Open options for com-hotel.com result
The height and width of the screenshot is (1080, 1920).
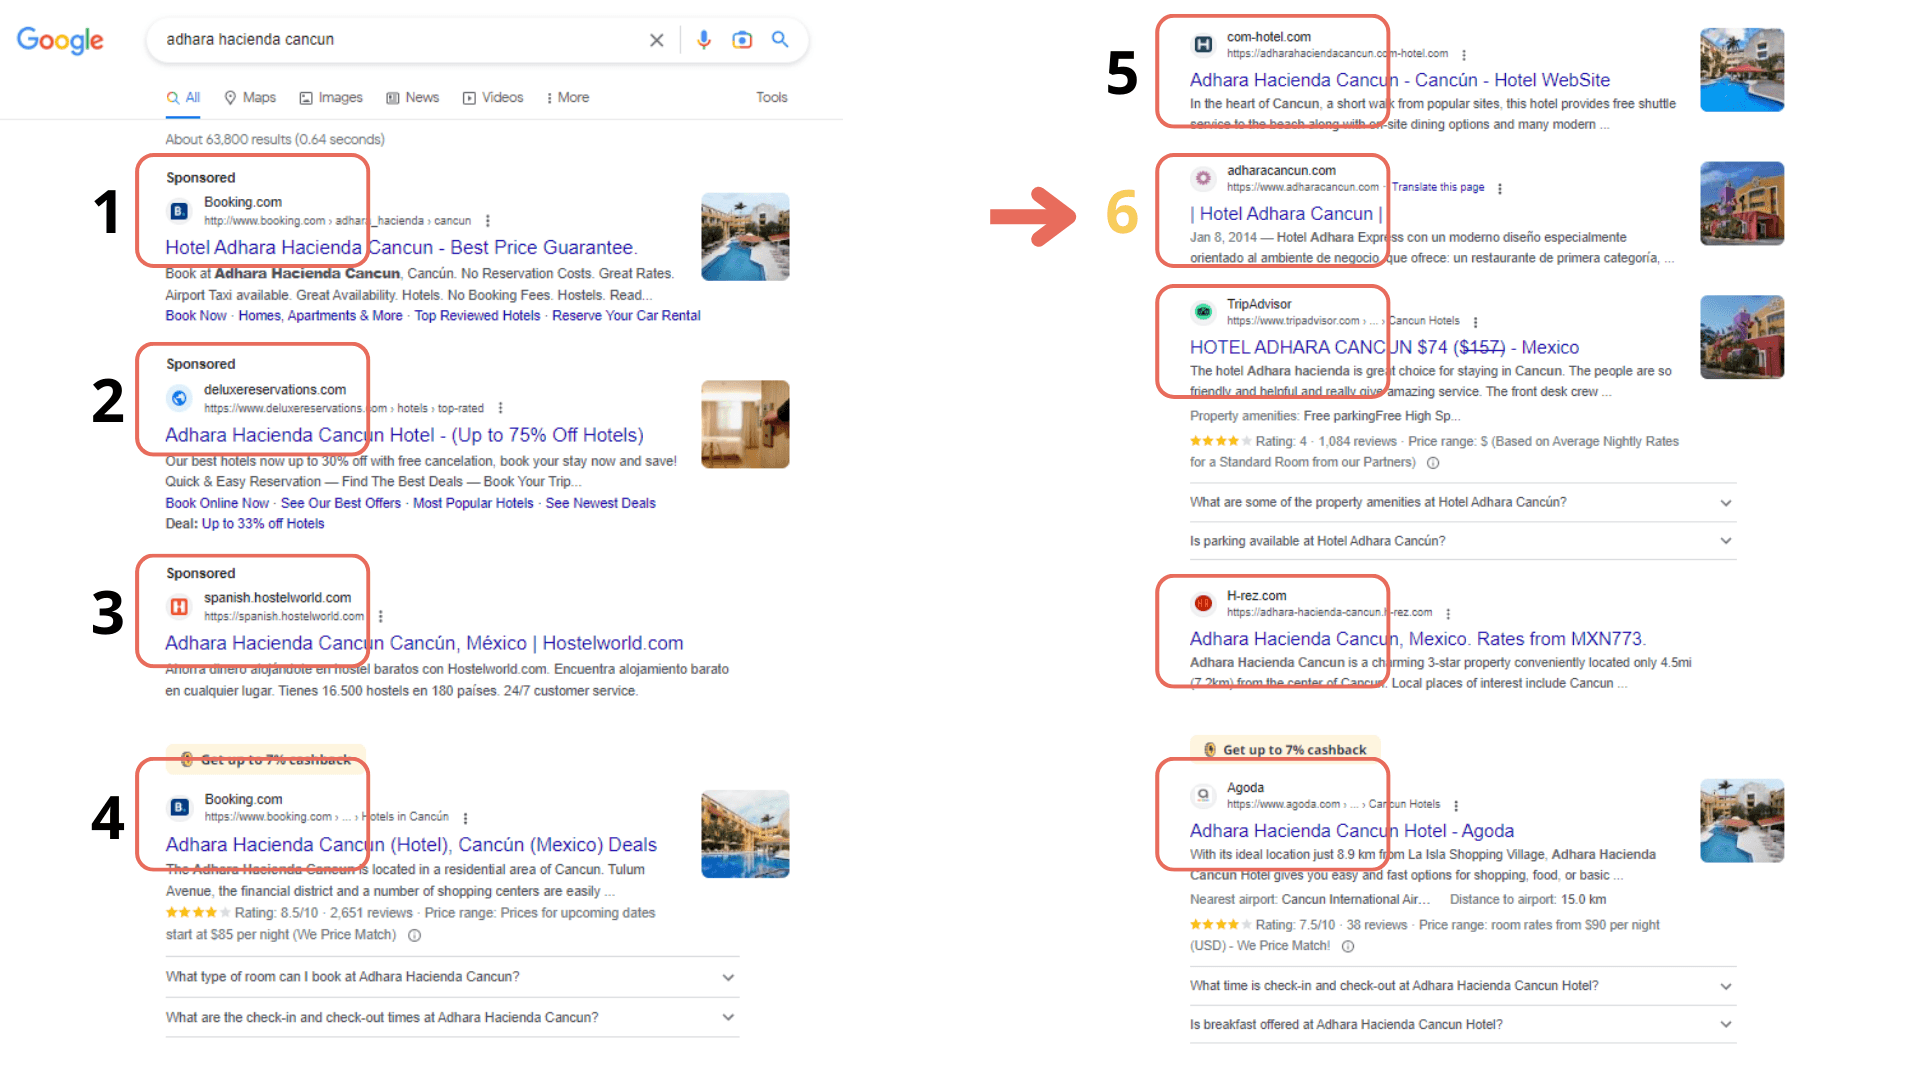click(x=1464, y=55)
